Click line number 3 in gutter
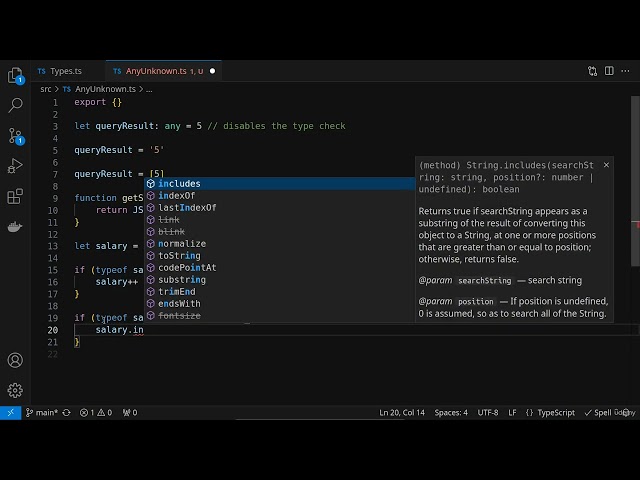640x480 pixels. pyautogui.click(x=55, y=126)
